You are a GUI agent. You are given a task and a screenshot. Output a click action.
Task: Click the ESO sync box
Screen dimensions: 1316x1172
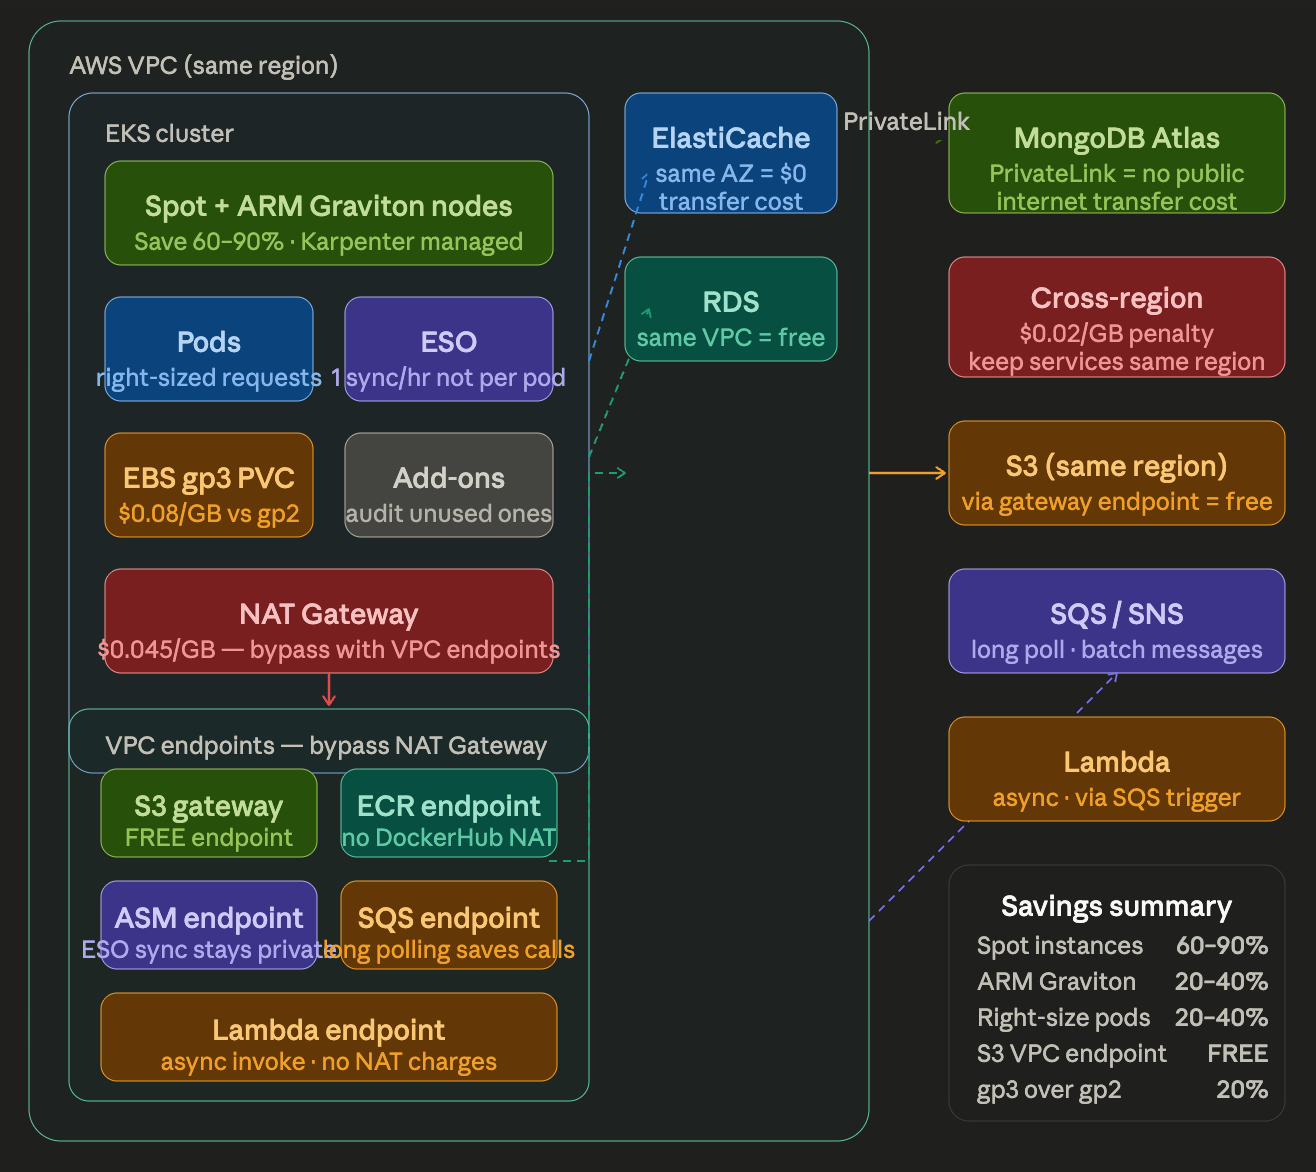[x=449, y=349]
